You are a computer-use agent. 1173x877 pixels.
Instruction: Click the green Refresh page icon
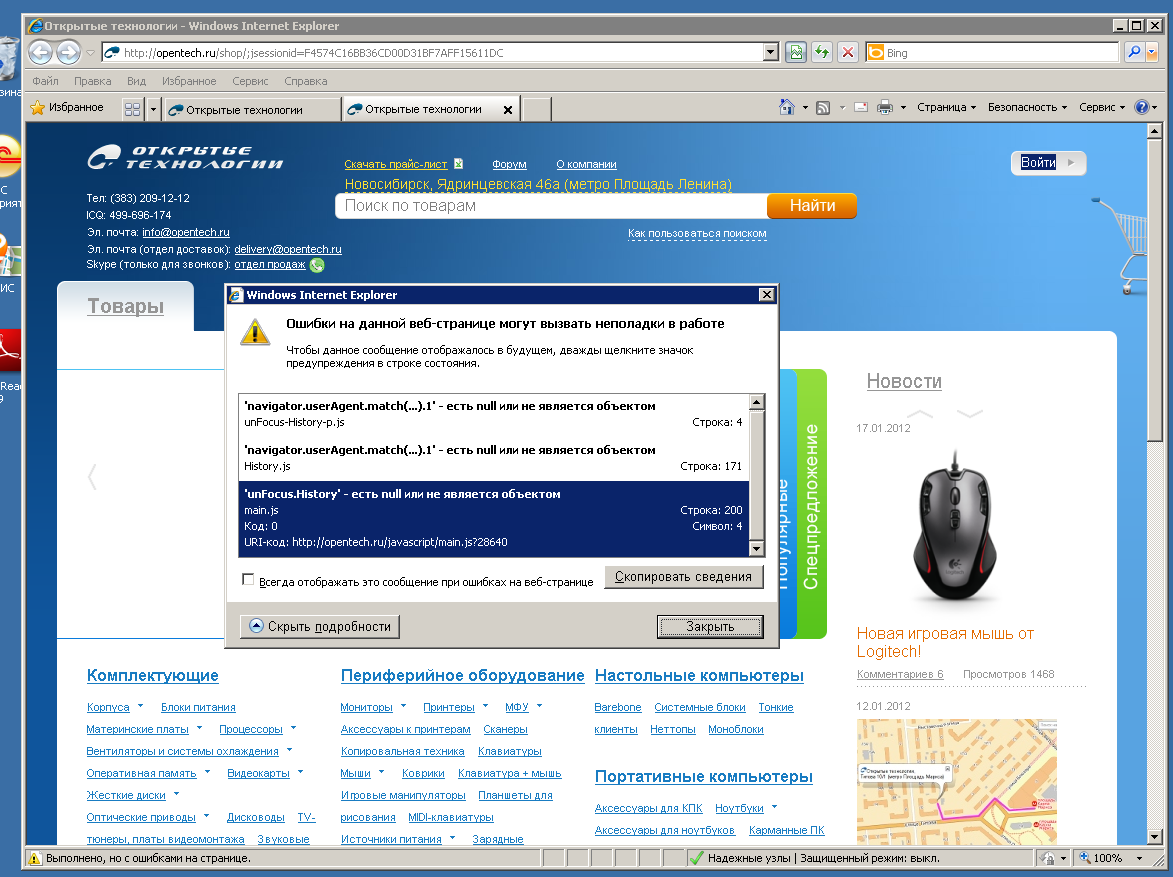click(822, 52)
